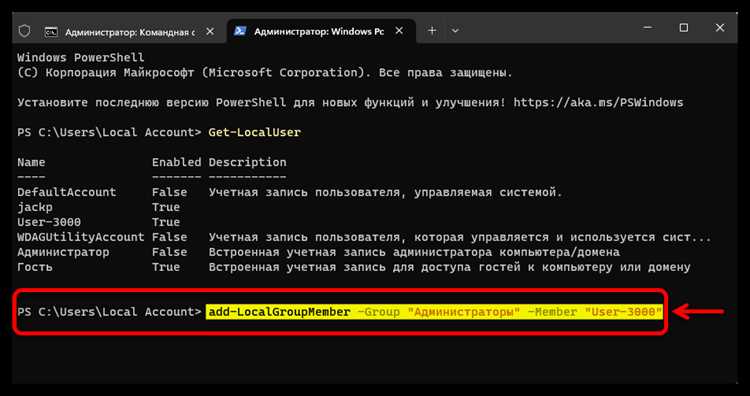Click the WDAGUtilityAccount row name
The height and width of the screenshot is (396, 750).
tap(80, 237)
